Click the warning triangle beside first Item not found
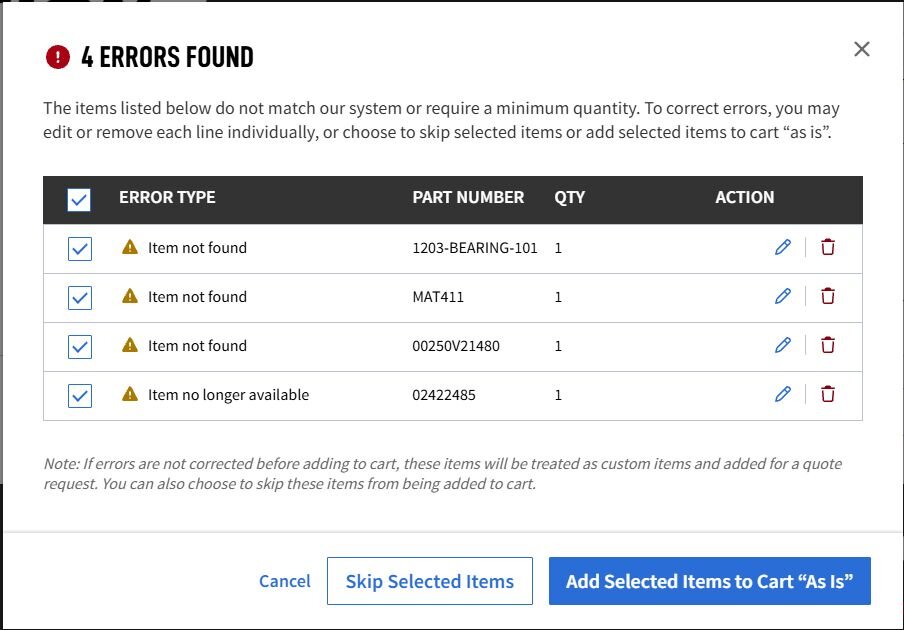This screenshot has width=904, height=630. click(x=130, y=246)
